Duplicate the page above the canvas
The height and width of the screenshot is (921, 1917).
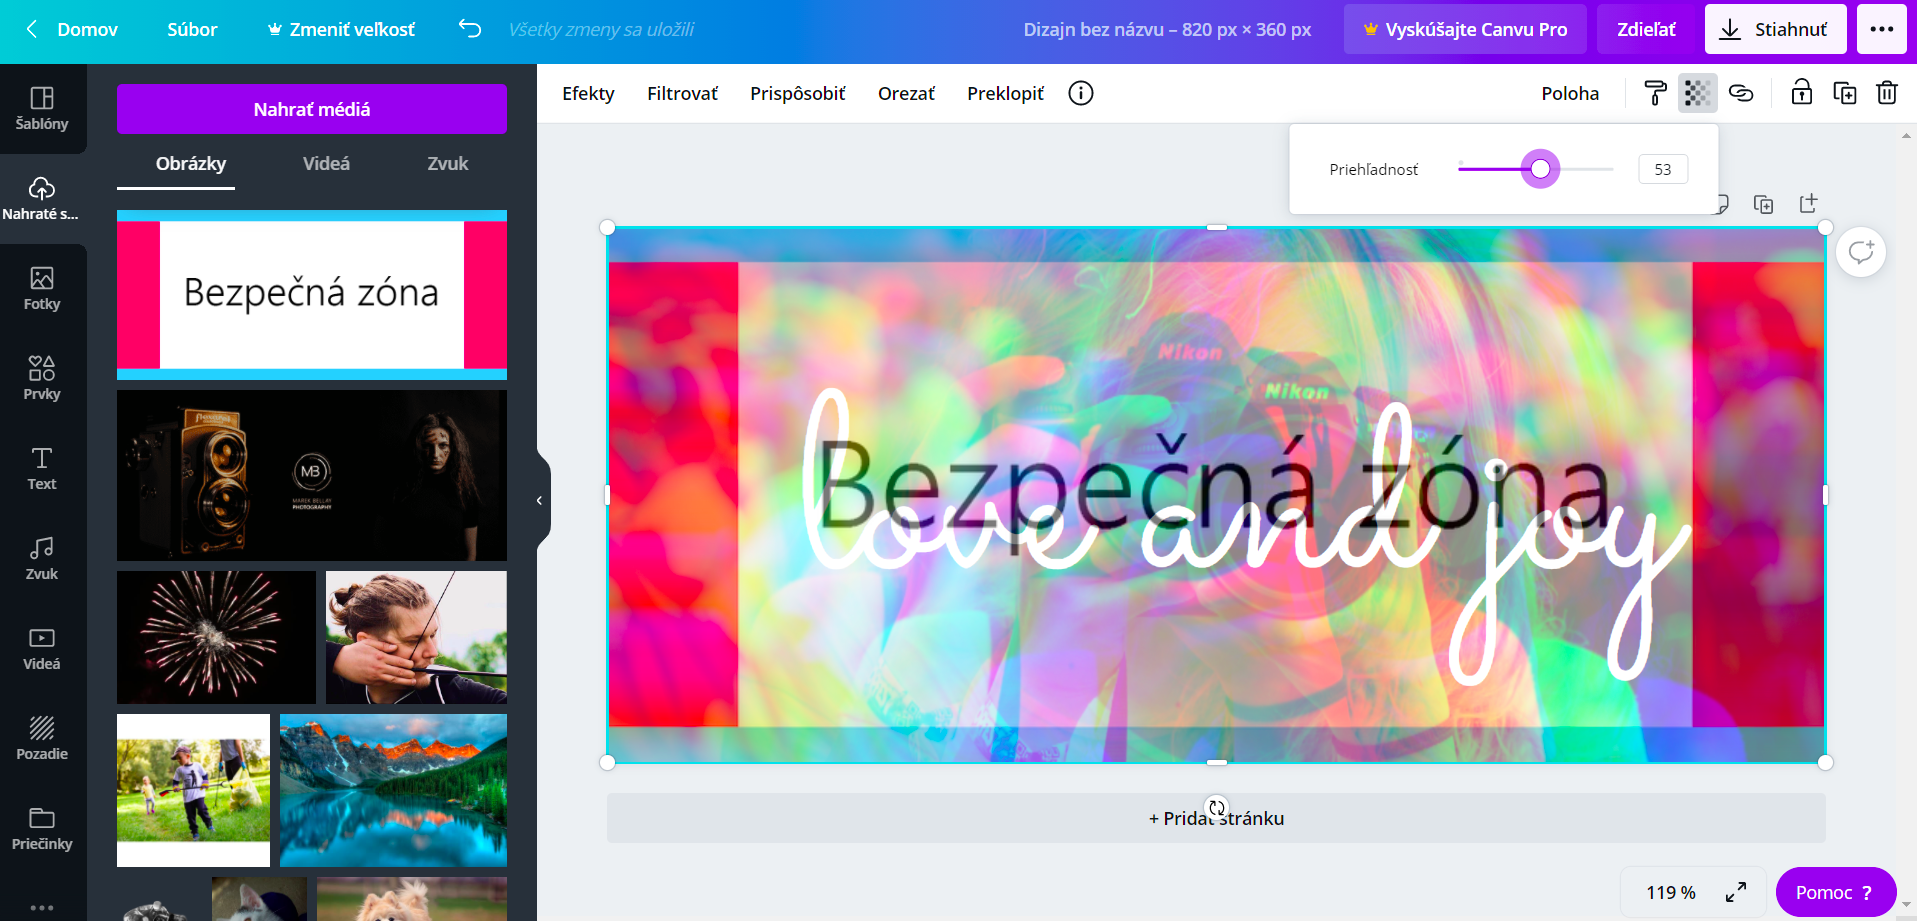[1764, 204]
